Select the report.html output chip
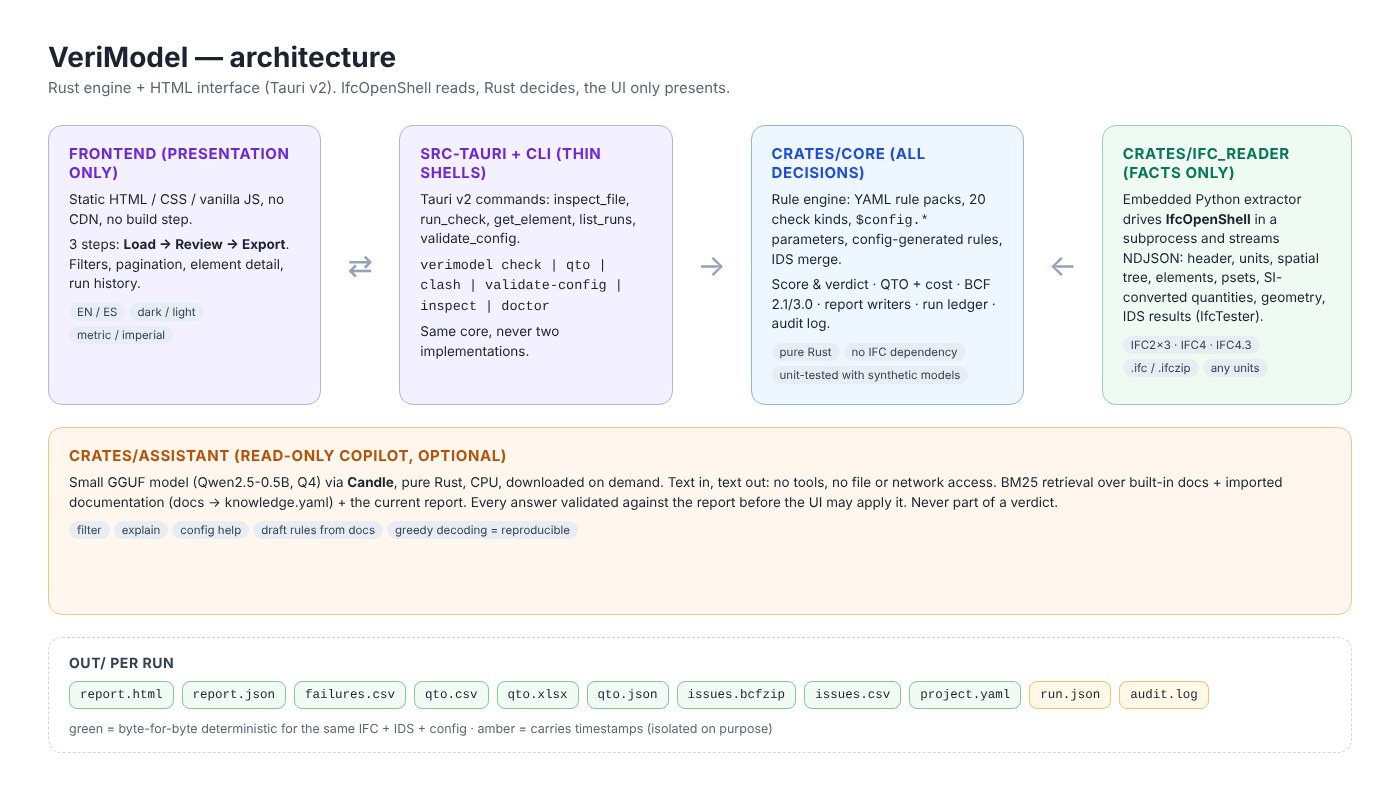1400x800 pixels. 122,694
